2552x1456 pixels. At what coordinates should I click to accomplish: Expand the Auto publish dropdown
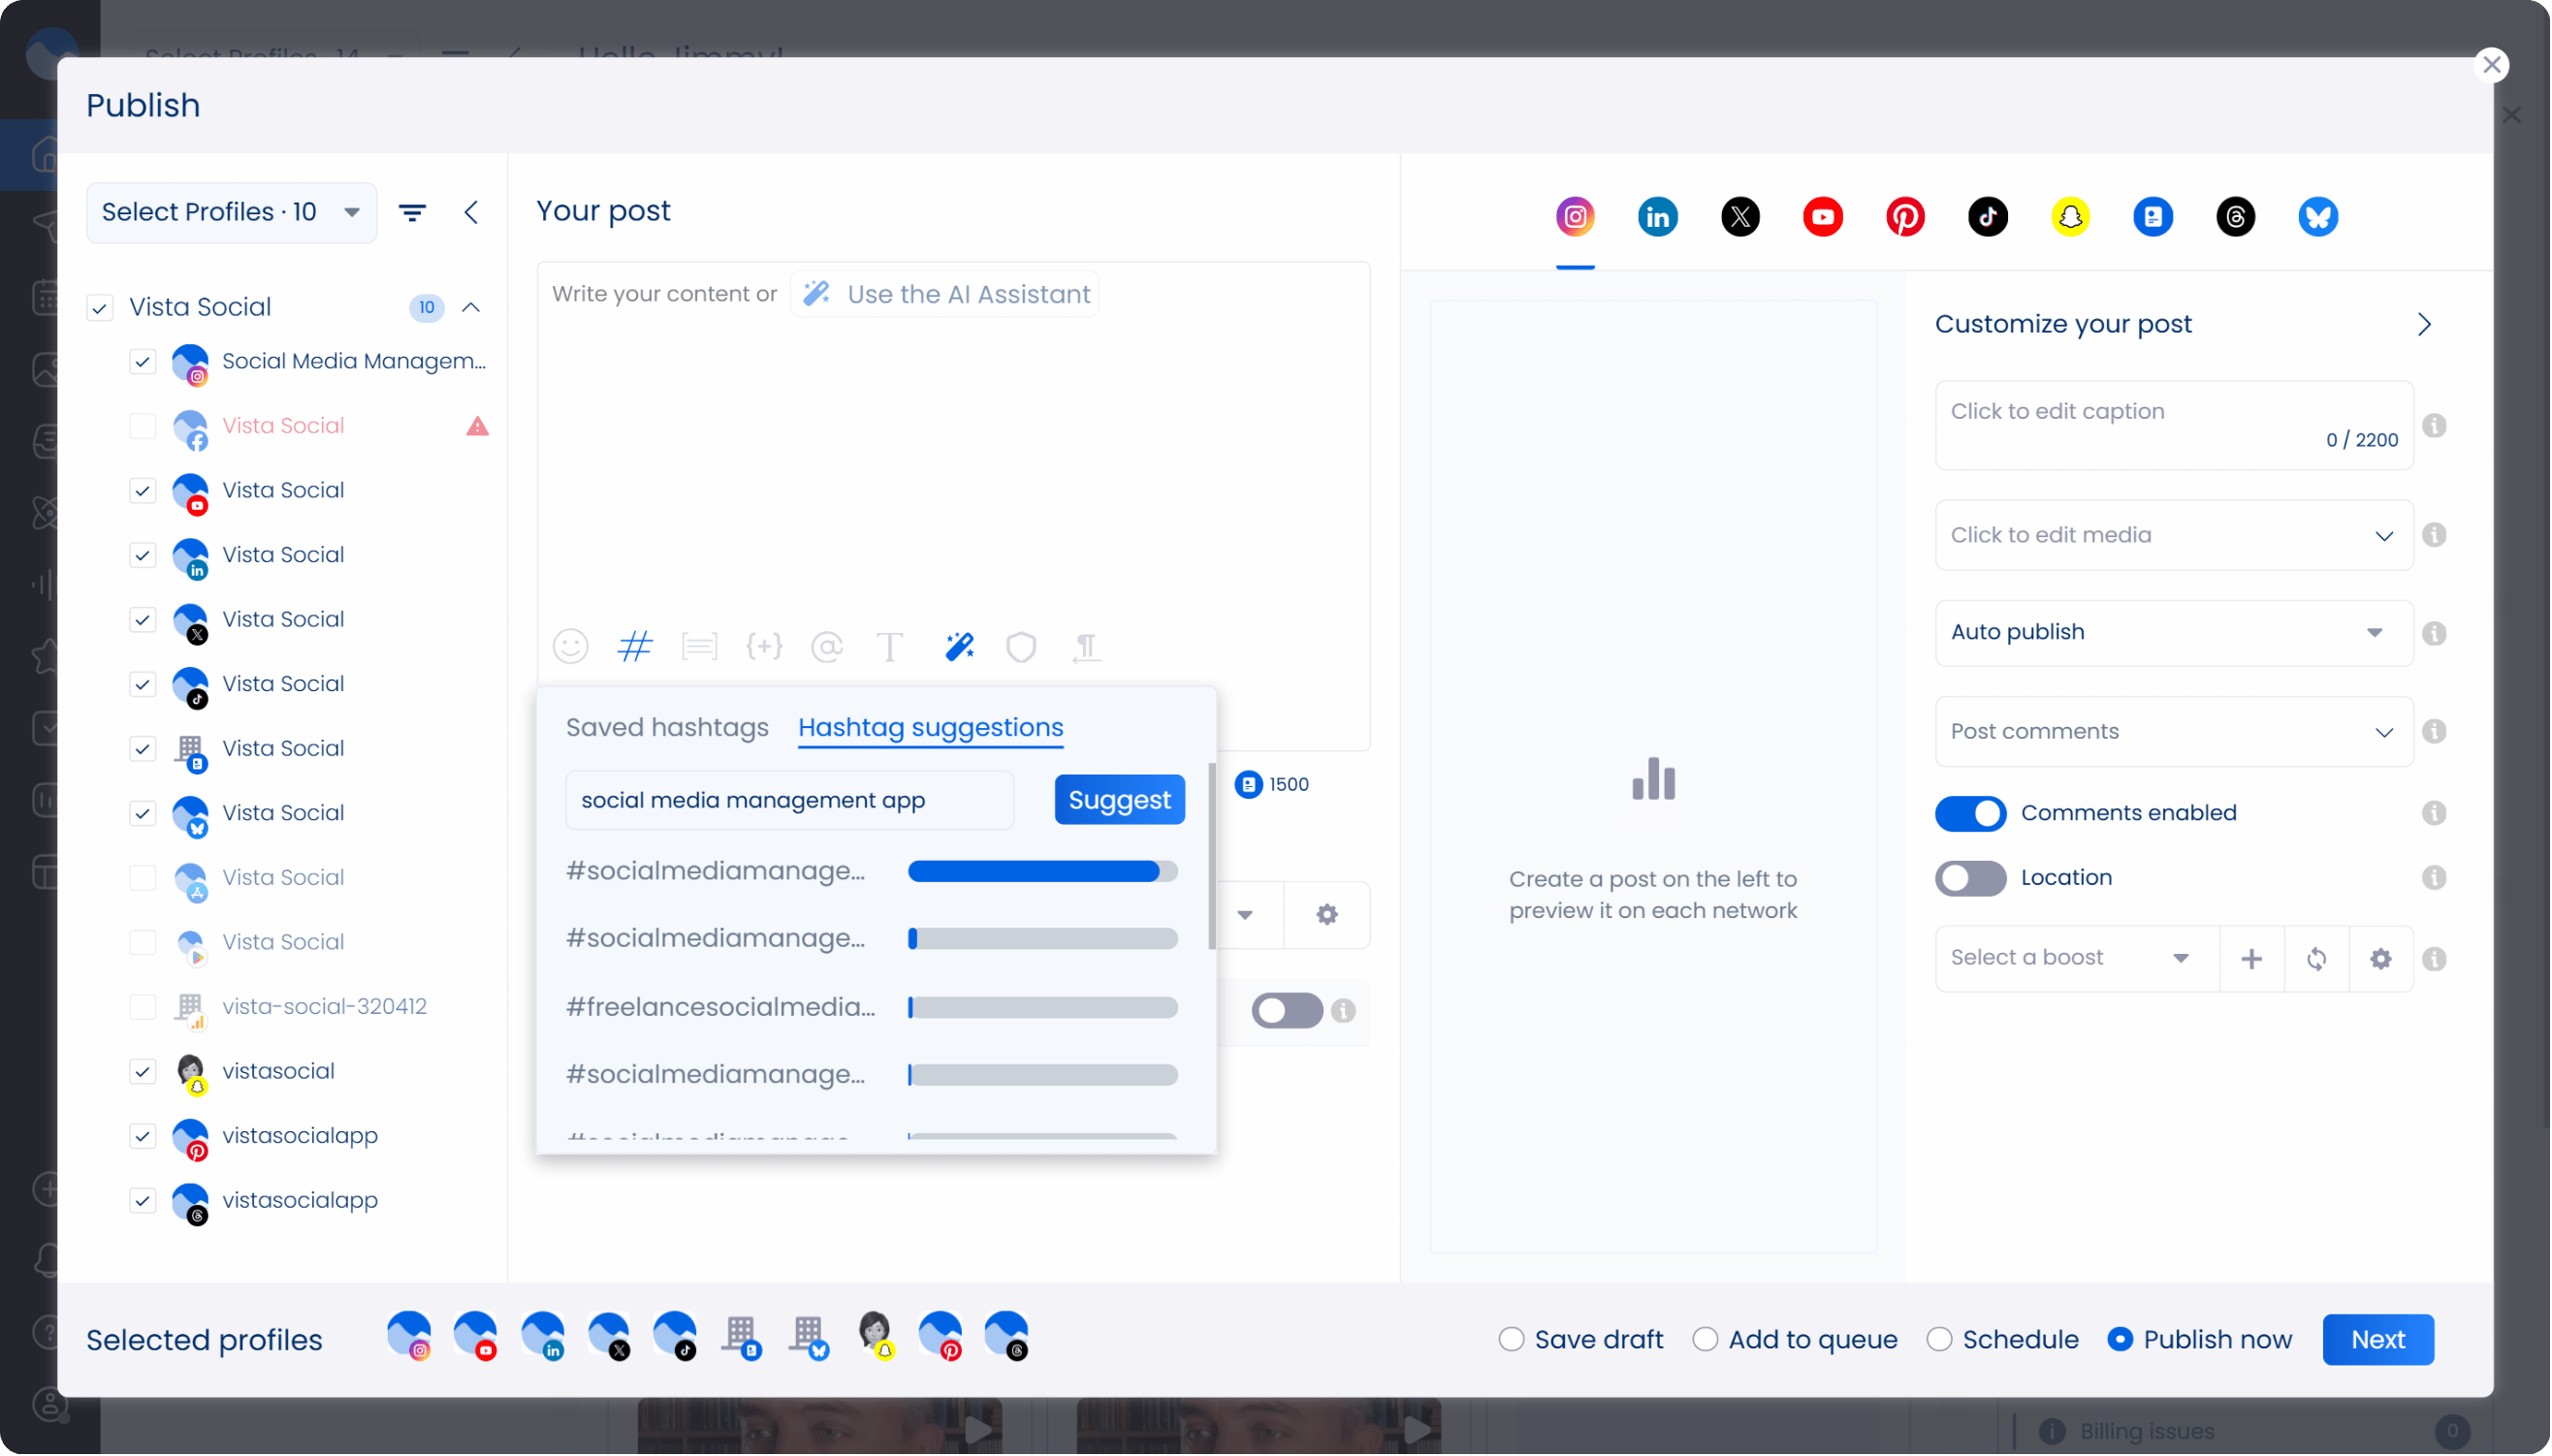tap(2173, 632)
